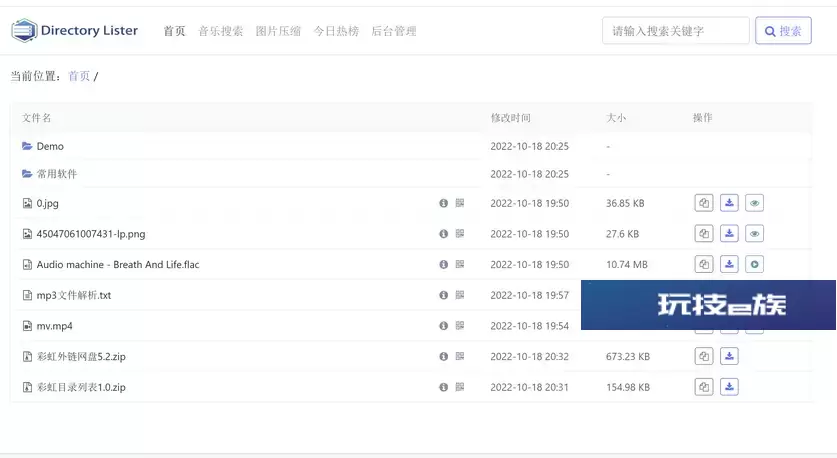
Task: Download 45047061007431-lp.png
Action: [x=729, y=233]
